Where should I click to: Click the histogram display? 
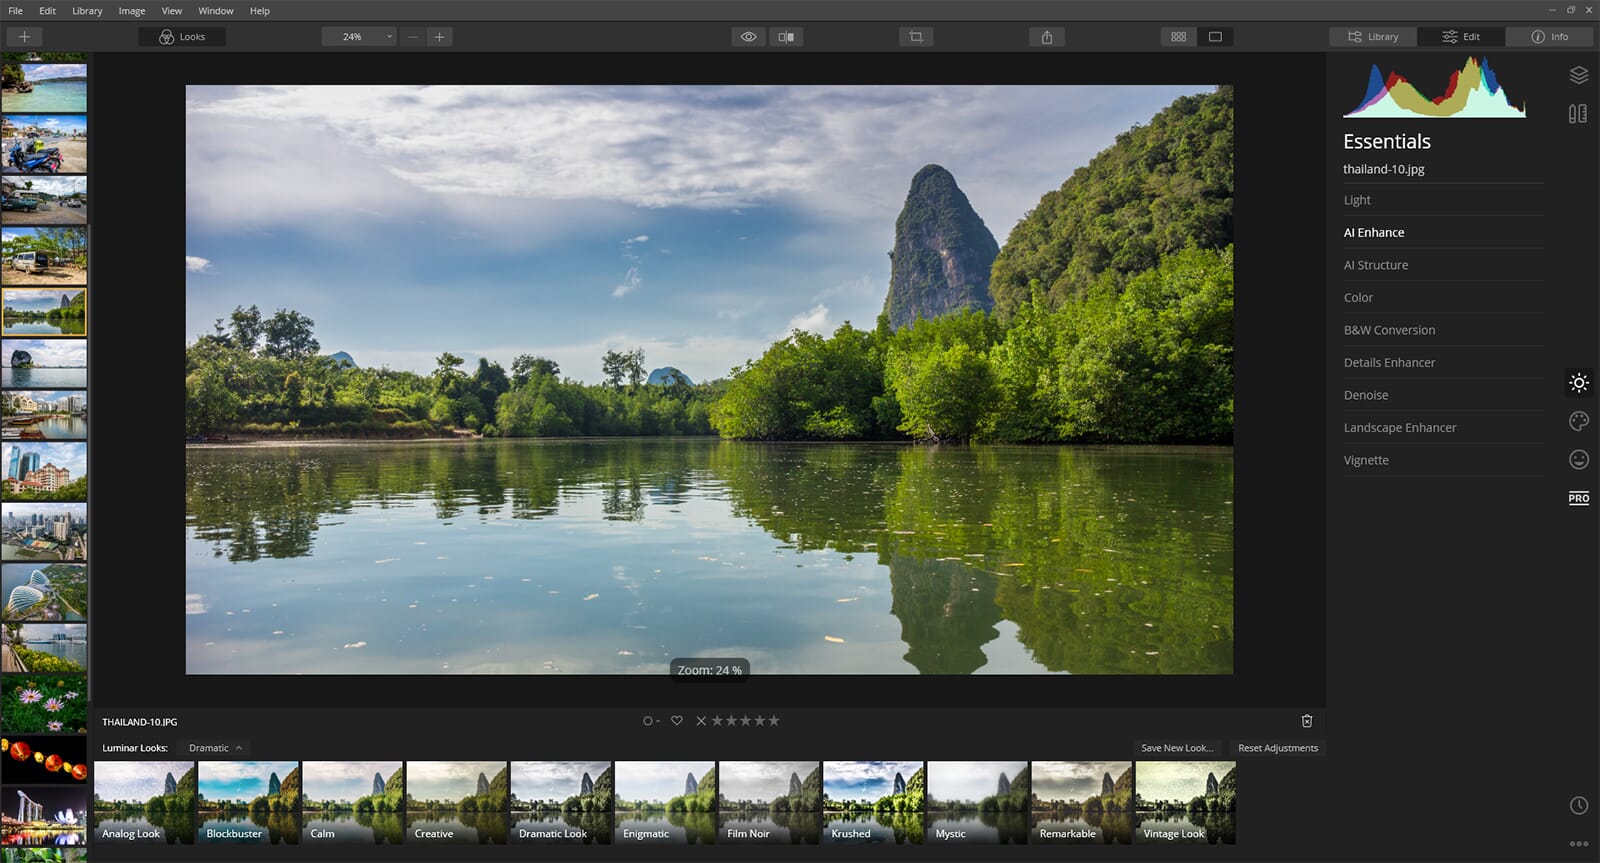1434,87
